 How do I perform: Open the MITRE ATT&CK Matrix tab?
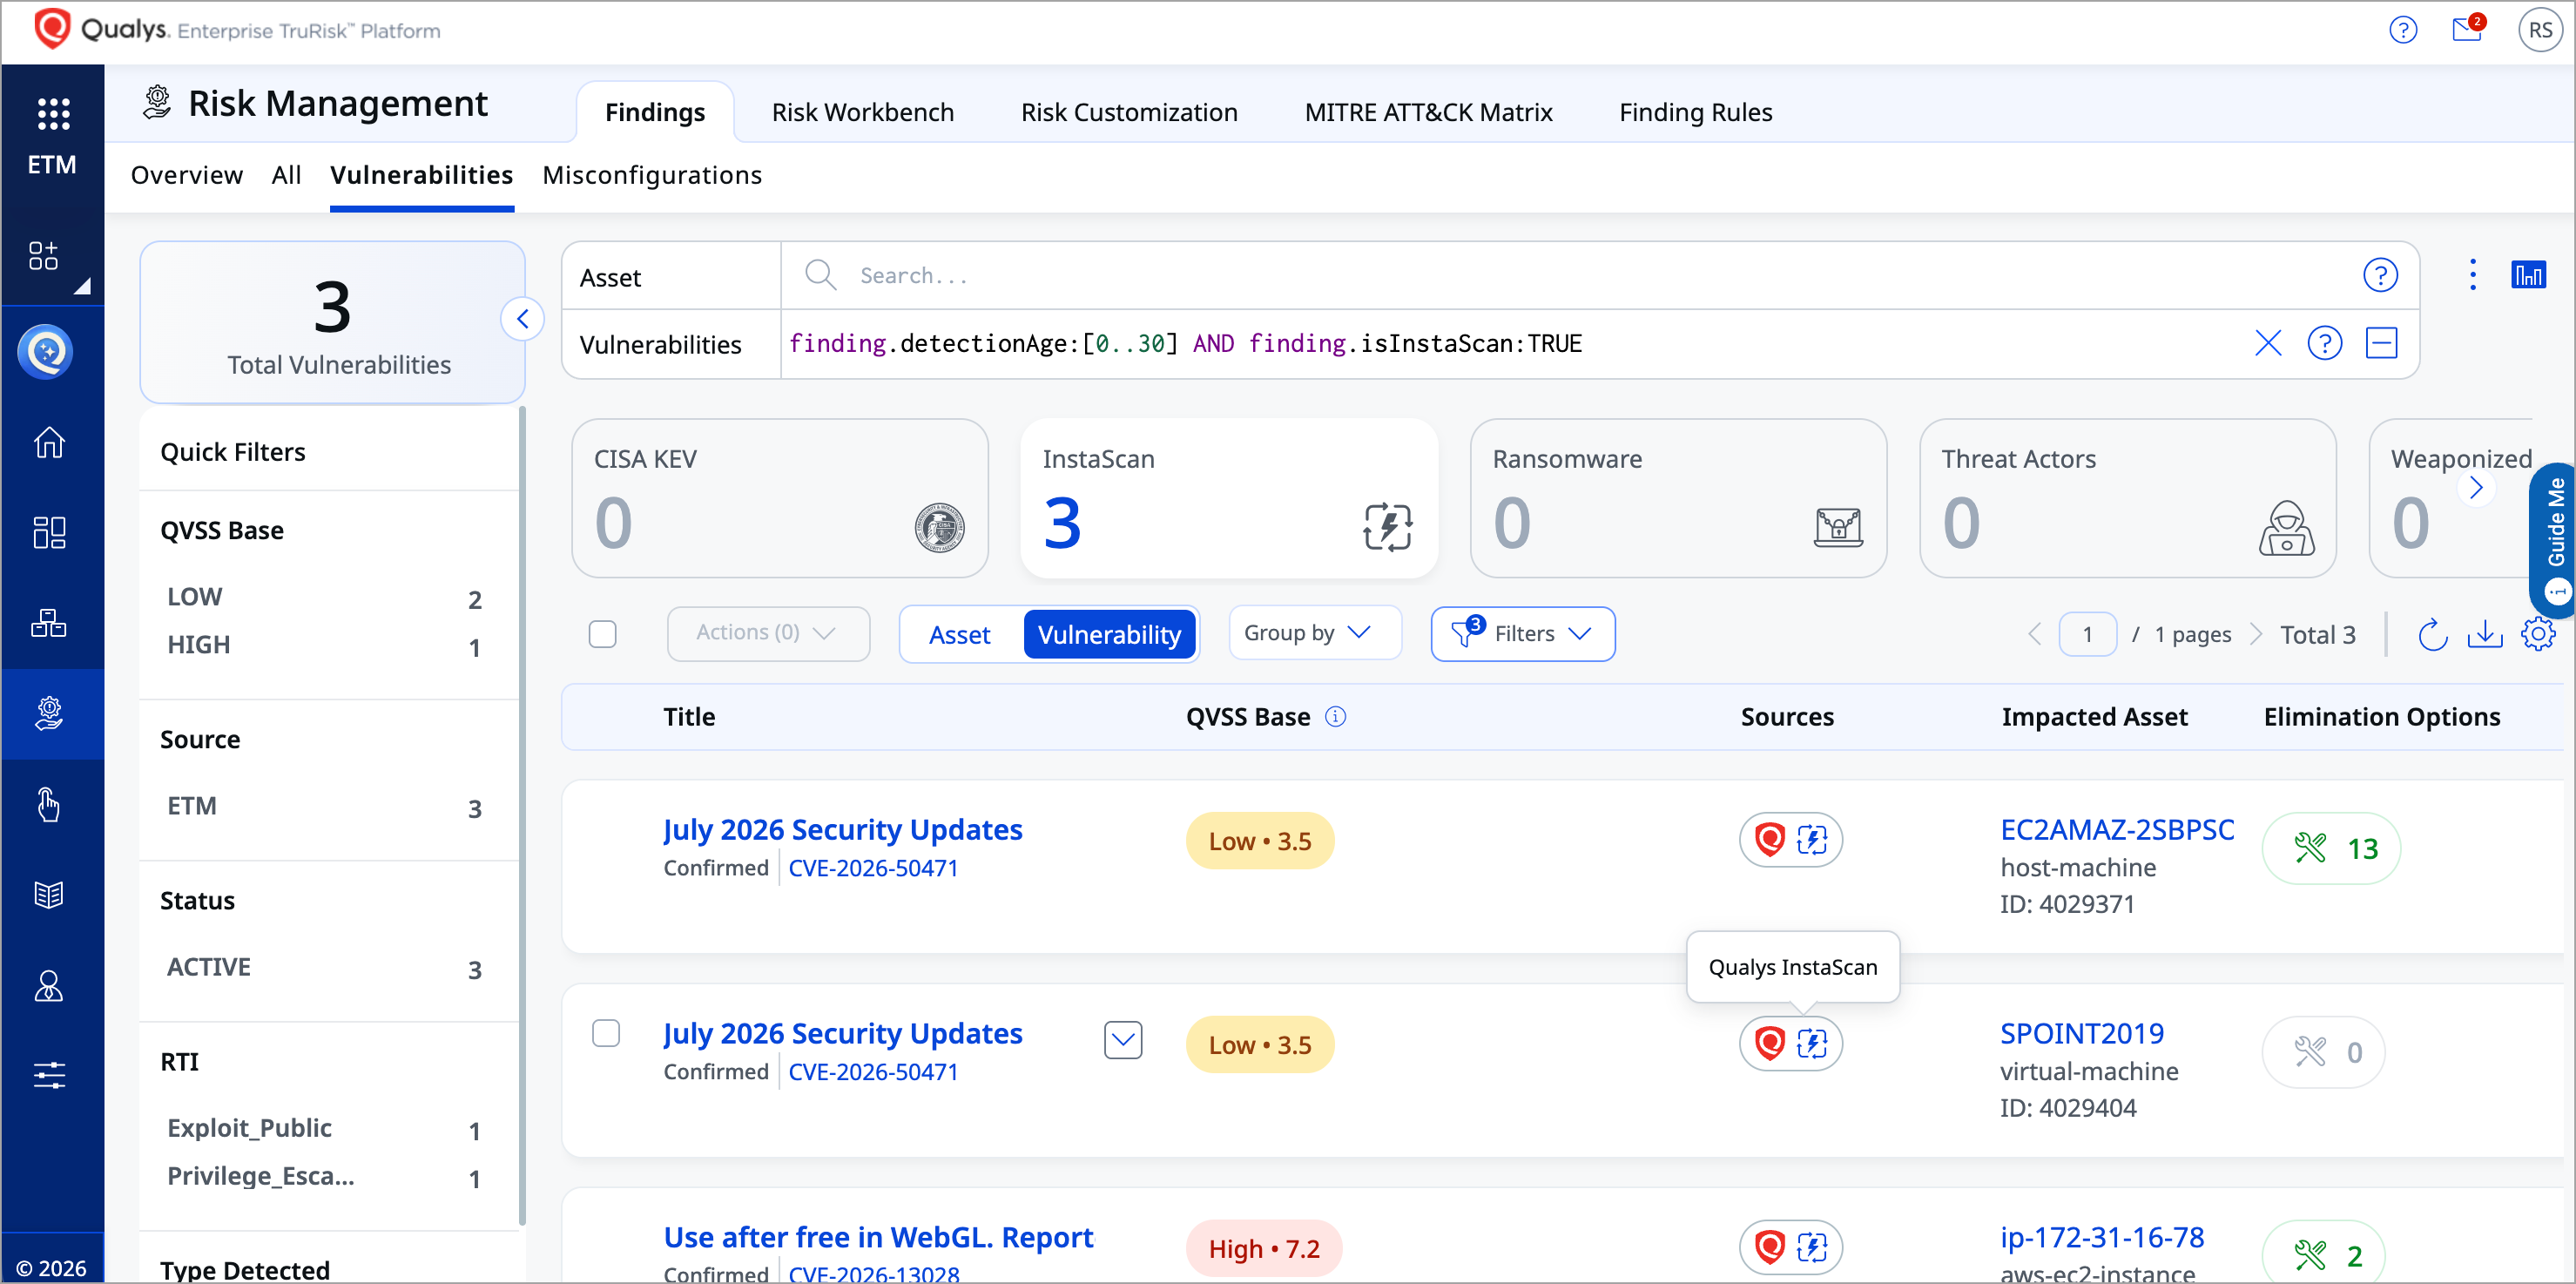click(x=1428, y=112)
